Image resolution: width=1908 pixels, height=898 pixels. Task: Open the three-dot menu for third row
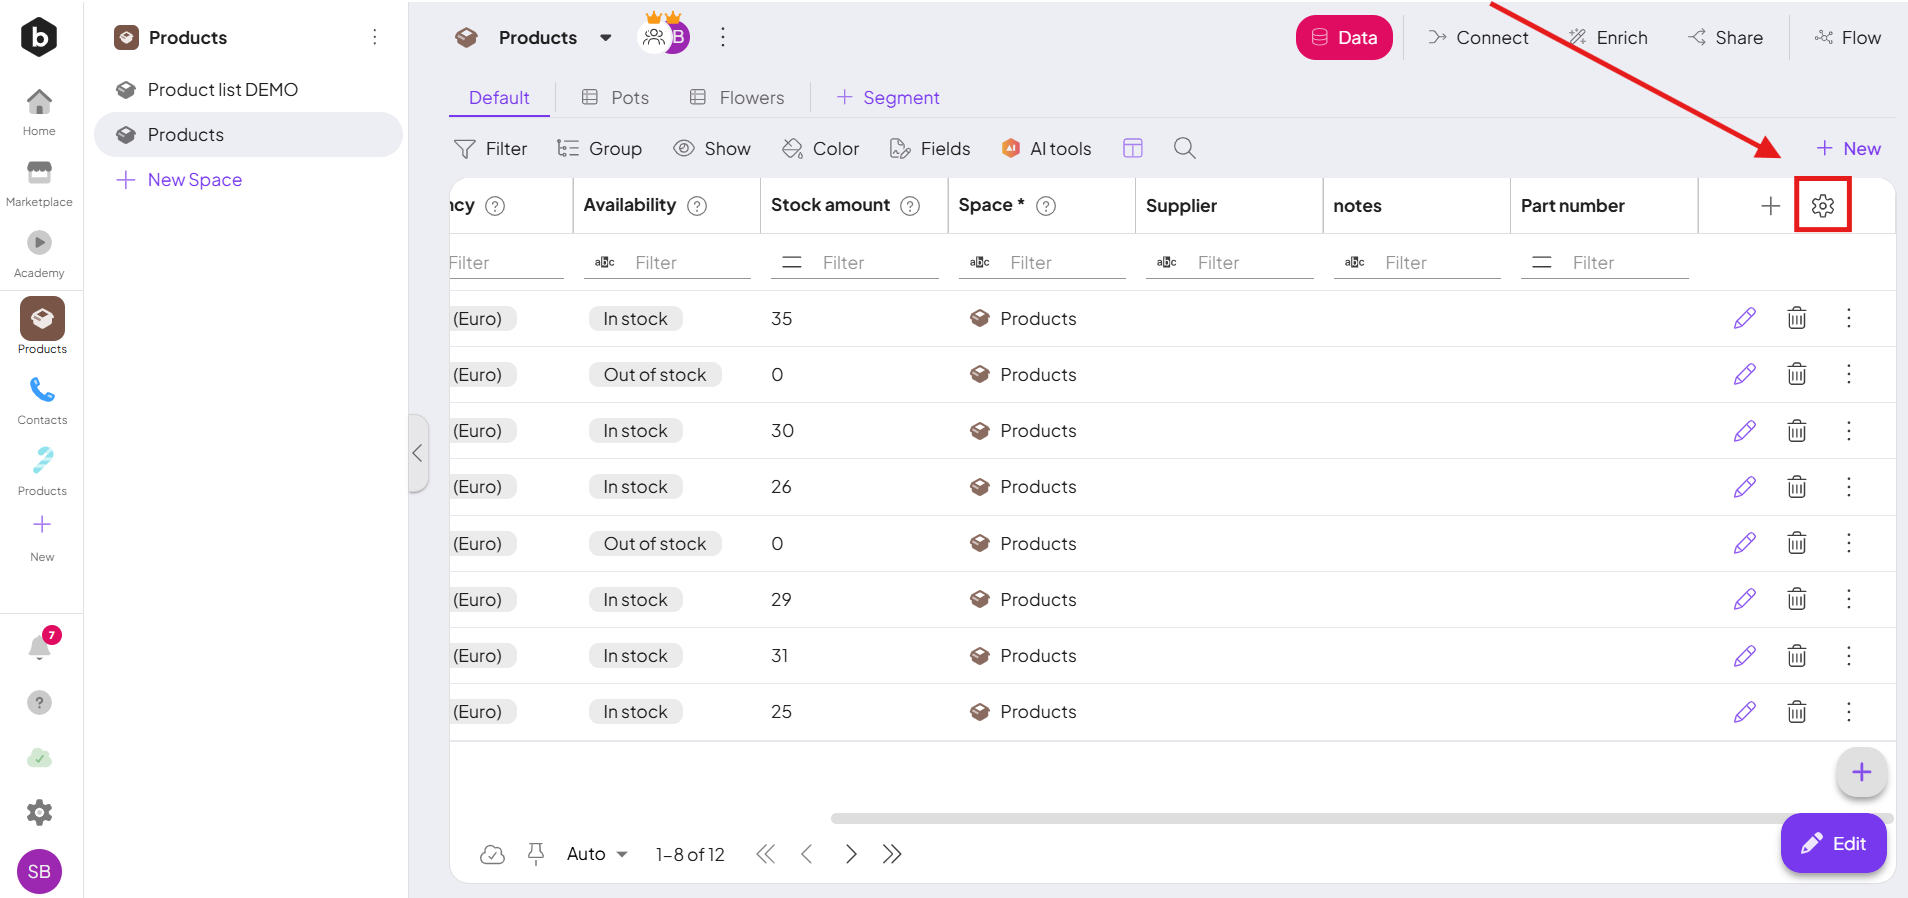[1848, 430]
